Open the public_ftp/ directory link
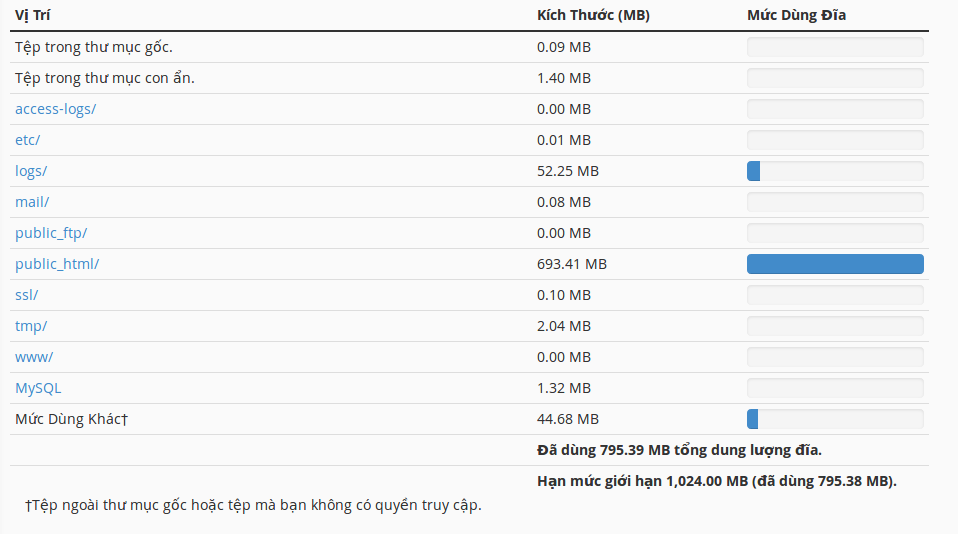The width and height of the screenshot is (958, 534). point(51,233)
